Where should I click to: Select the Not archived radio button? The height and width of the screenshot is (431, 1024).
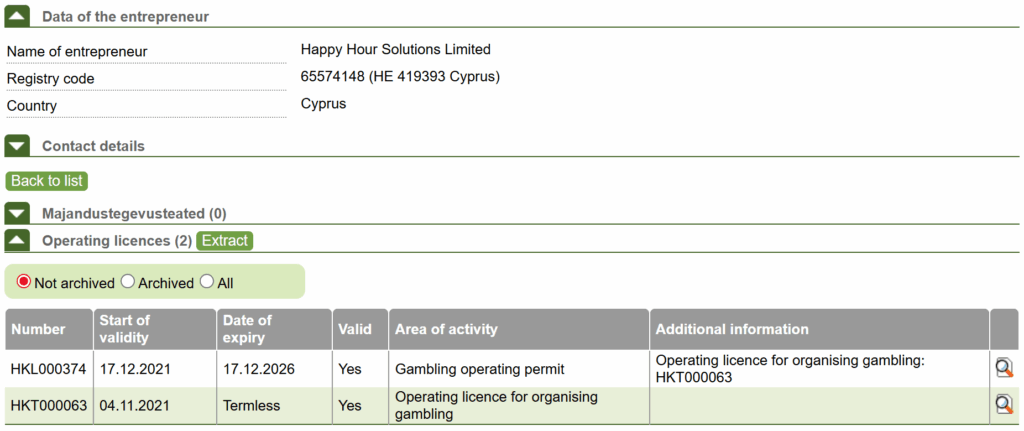(x=24, y=282)
